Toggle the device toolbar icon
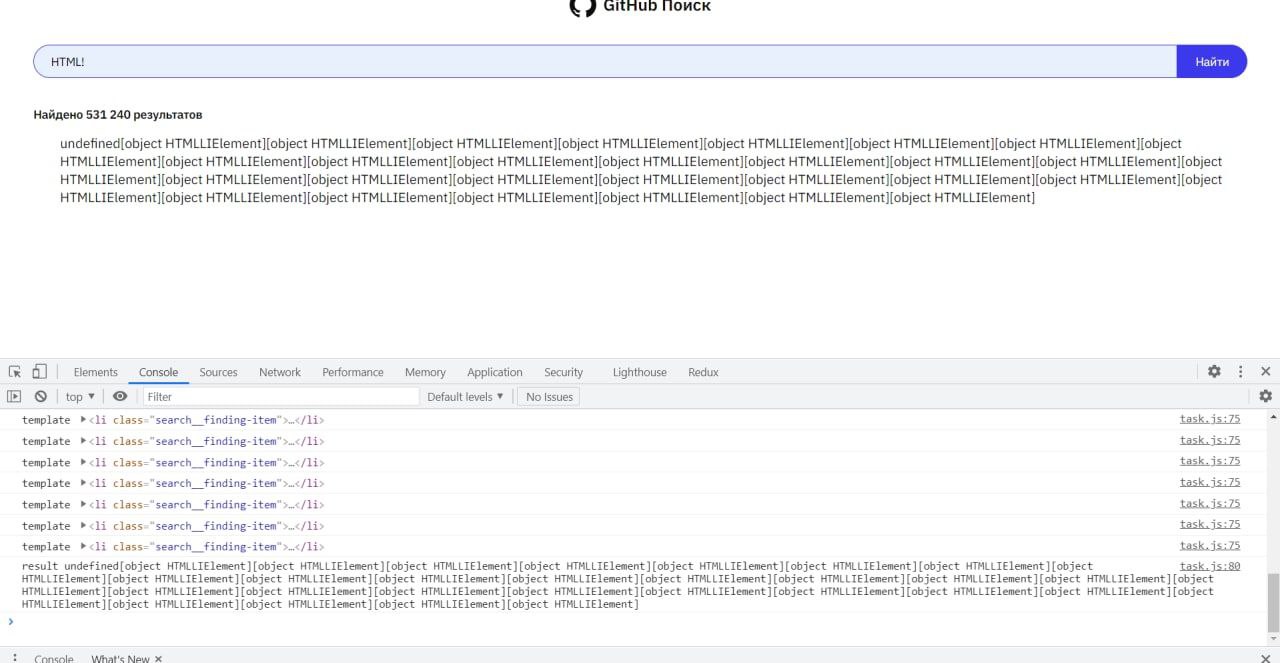Image resolution: width=1280 pixels, height=663 pixels. click(39, 371)
